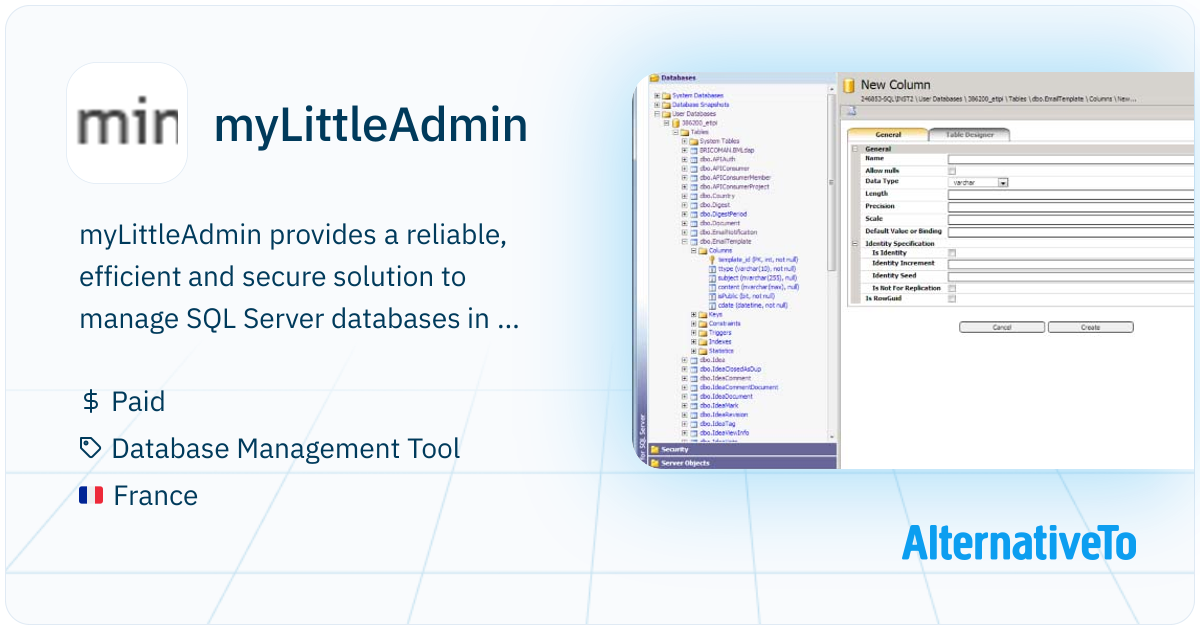Click the template_id primary key icon
The width and height of the screenshot is (1200, 630).
coord(712,260)
